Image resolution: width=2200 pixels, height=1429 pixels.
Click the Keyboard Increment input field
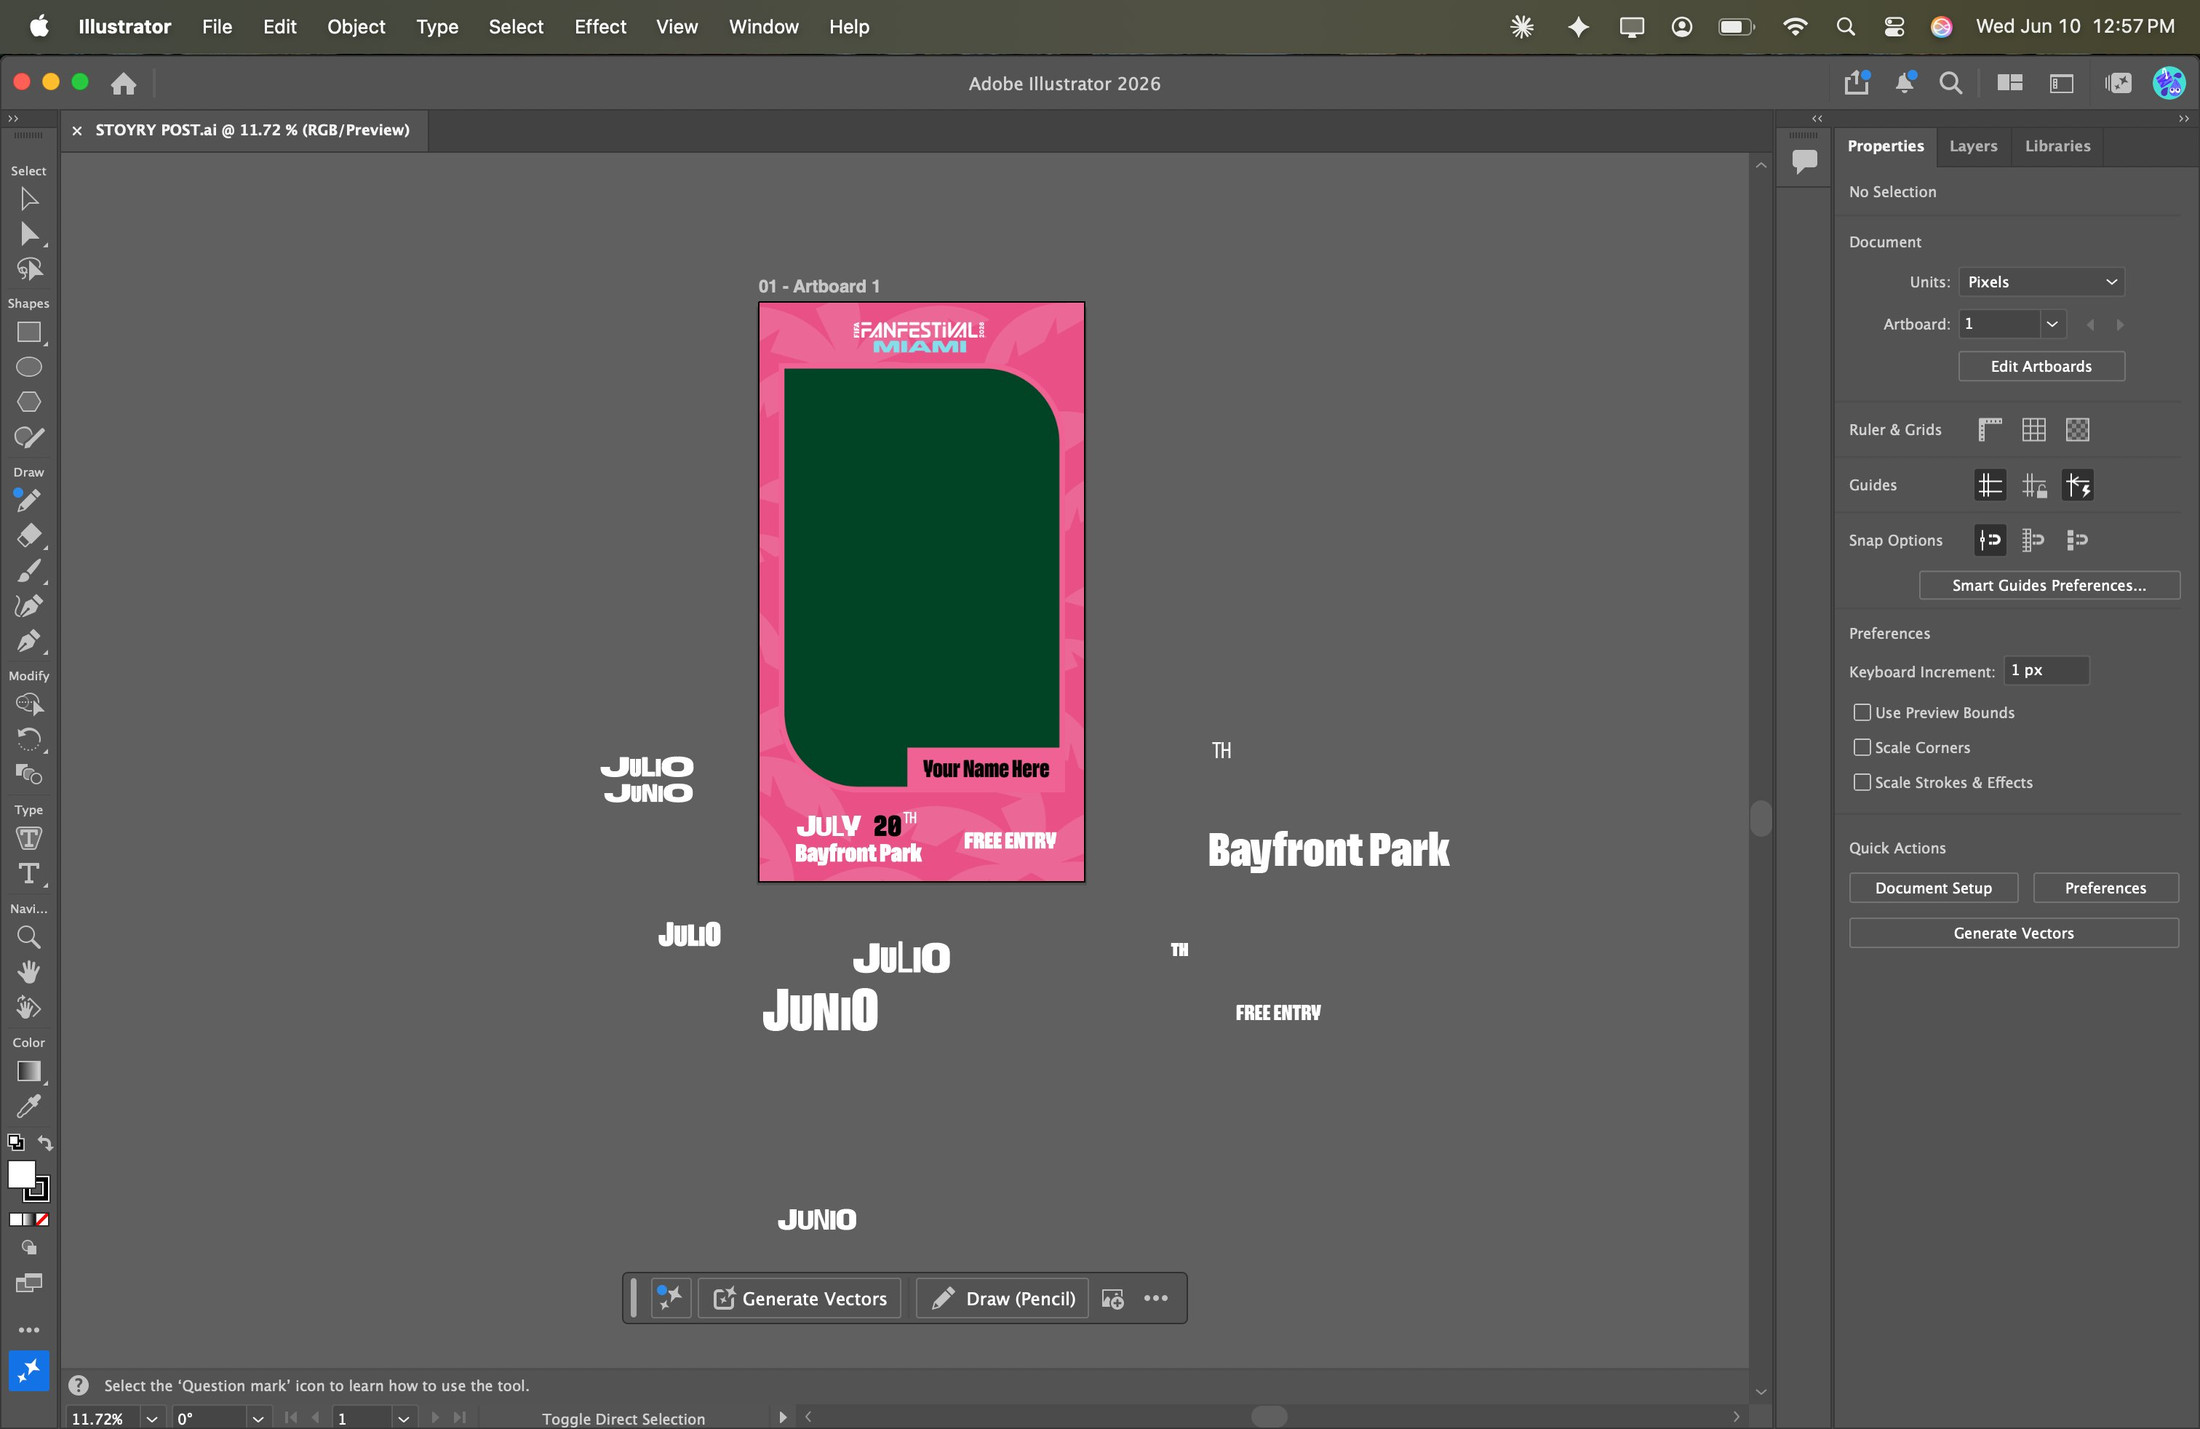click(2046, 671)
